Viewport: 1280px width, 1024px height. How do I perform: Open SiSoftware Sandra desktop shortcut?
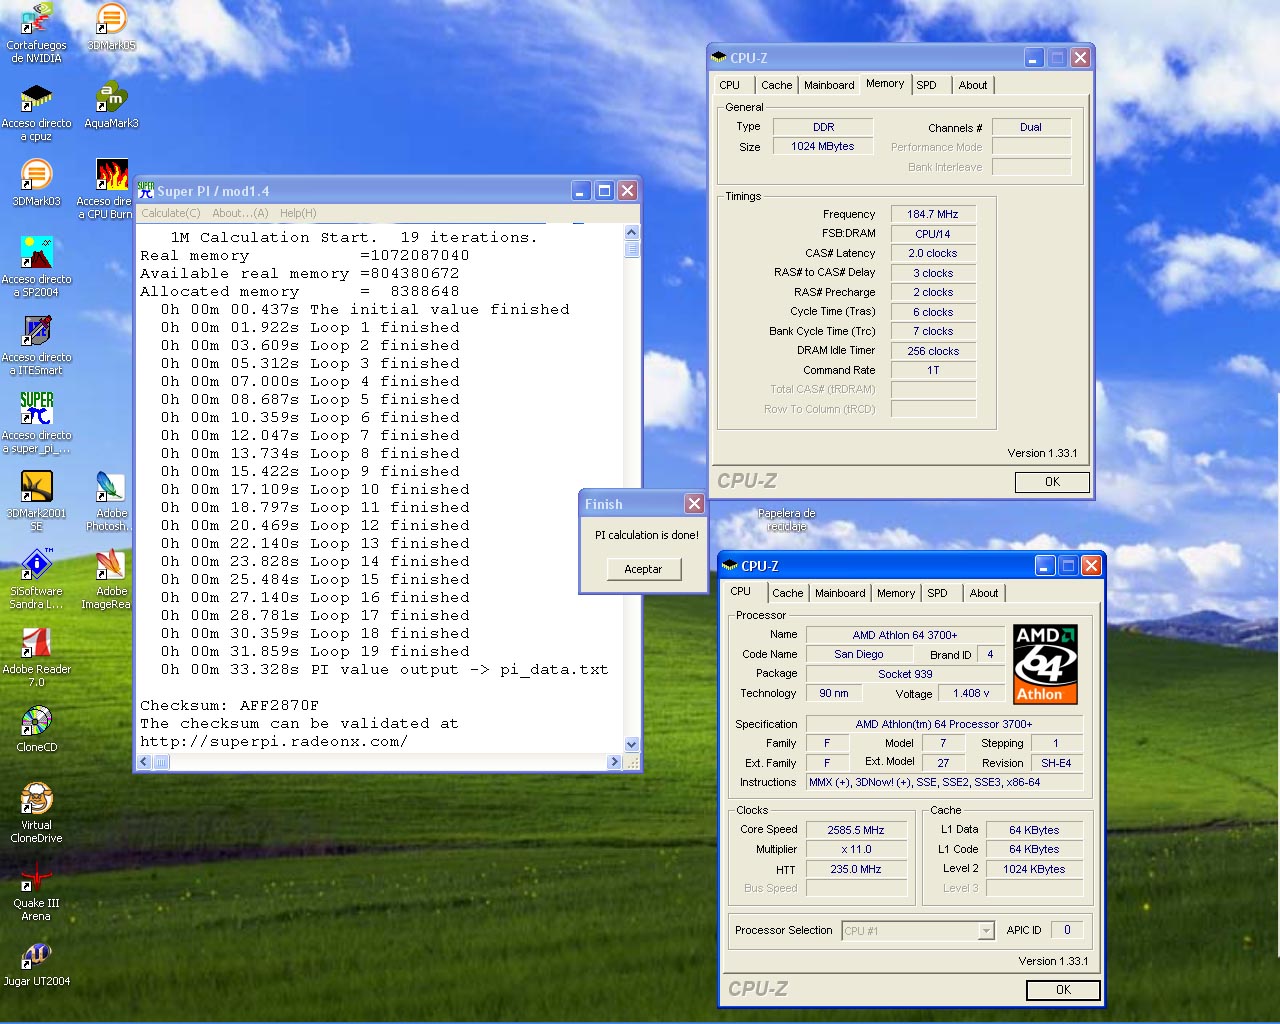click(x=36, y=566)
